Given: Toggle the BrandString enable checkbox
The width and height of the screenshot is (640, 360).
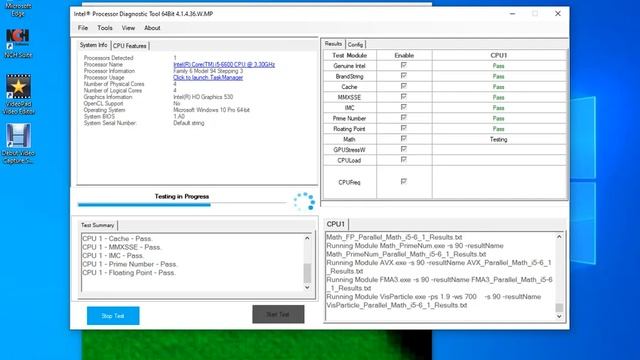Looking at the screenshot, I should click(404, 76).
